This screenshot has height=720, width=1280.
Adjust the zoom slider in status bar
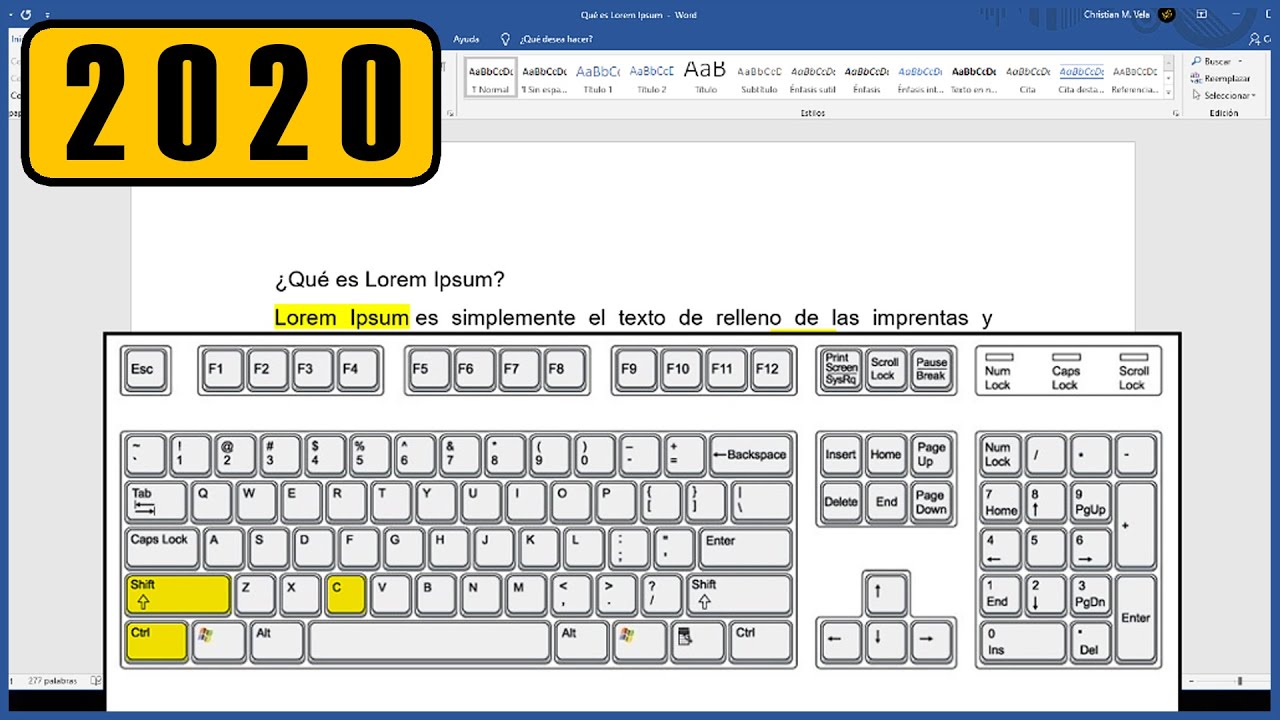(x=1239, y=681)
